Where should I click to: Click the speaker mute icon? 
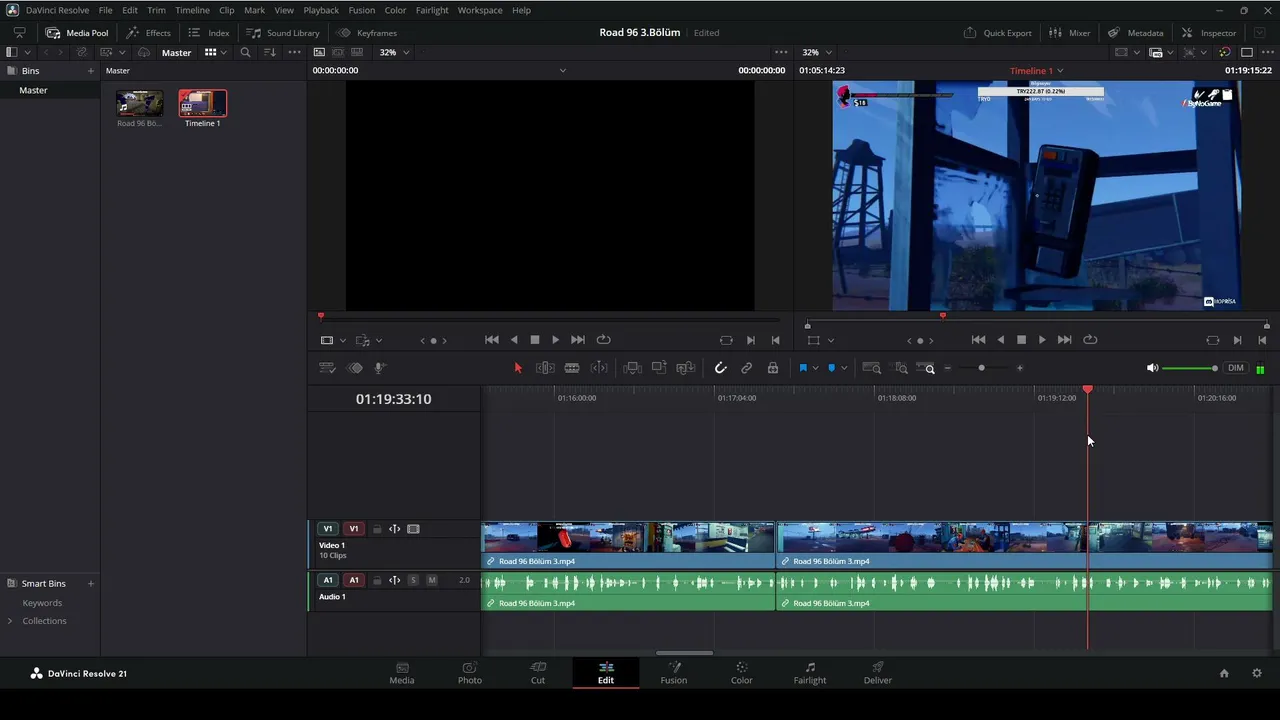[1152, 368]
